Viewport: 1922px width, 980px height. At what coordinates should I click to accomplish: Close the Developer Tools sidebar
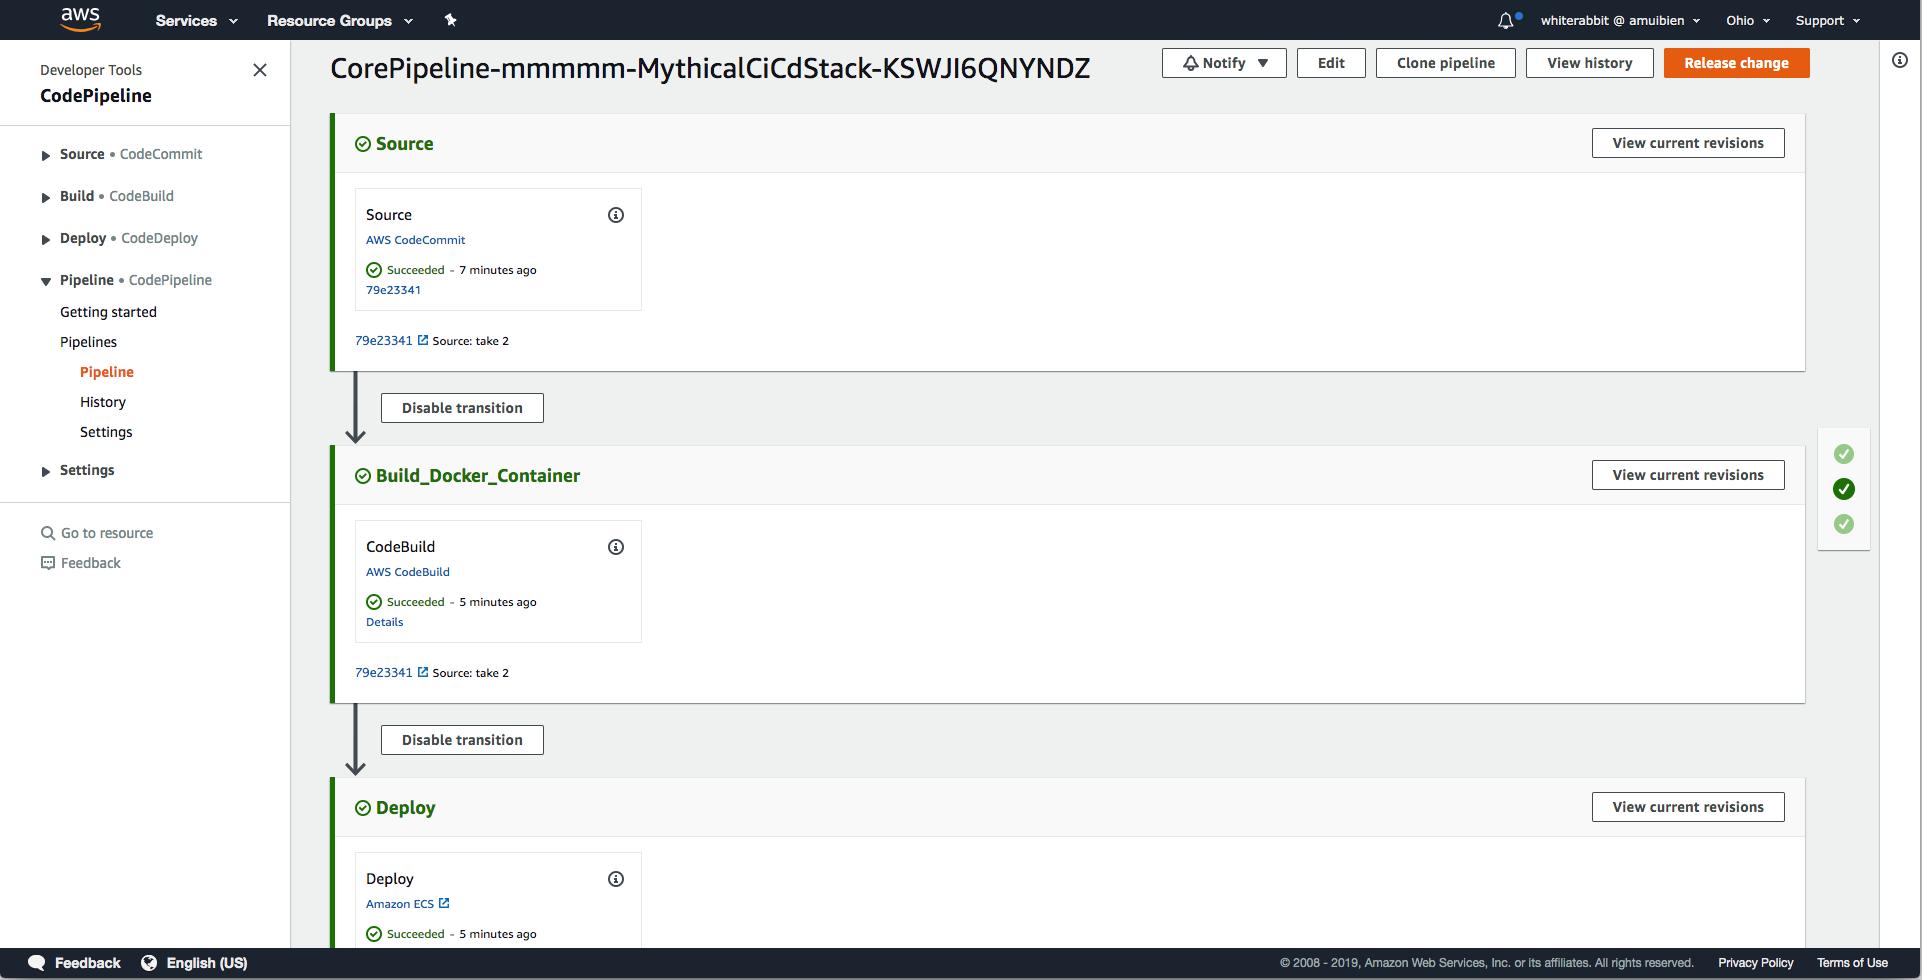point(260,70)
